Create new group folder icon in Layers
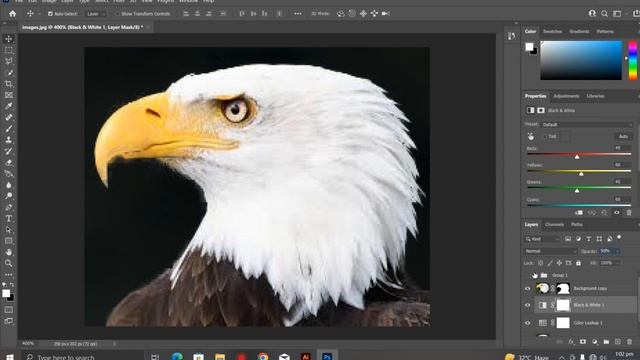Image resolution: width=640 pixels, height=360 pixels. coord(606,342)
